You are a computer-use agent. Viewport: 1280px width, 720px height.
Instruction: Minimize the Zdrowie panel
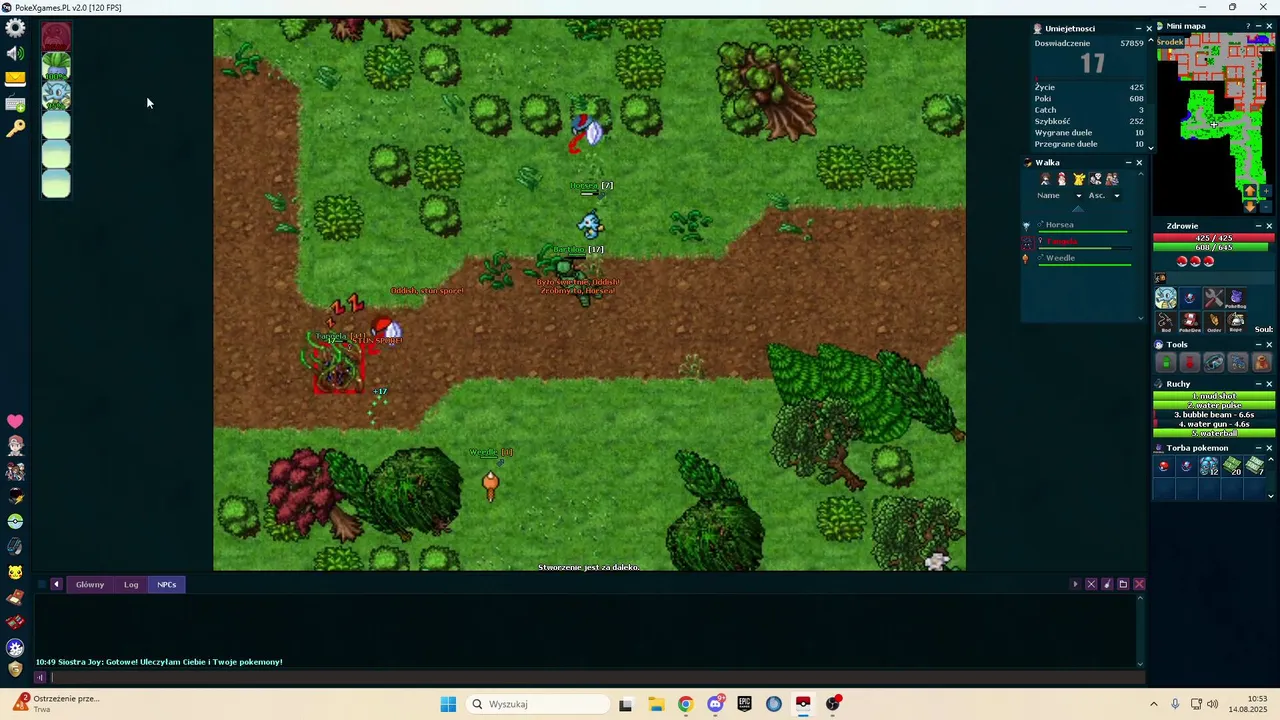(x=1258, y=226)
